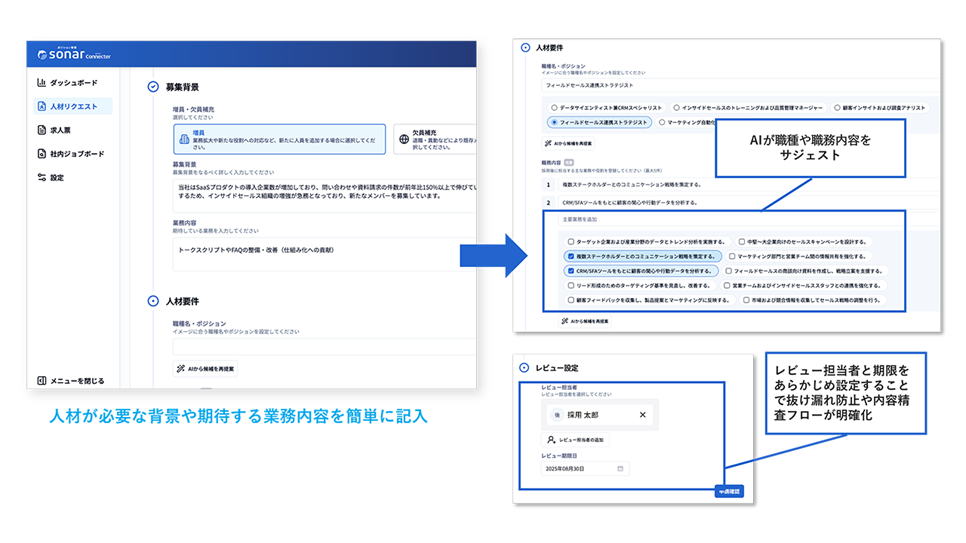Click the ダッシュボード chart icon in sidebar

click(x=41, y=83)
